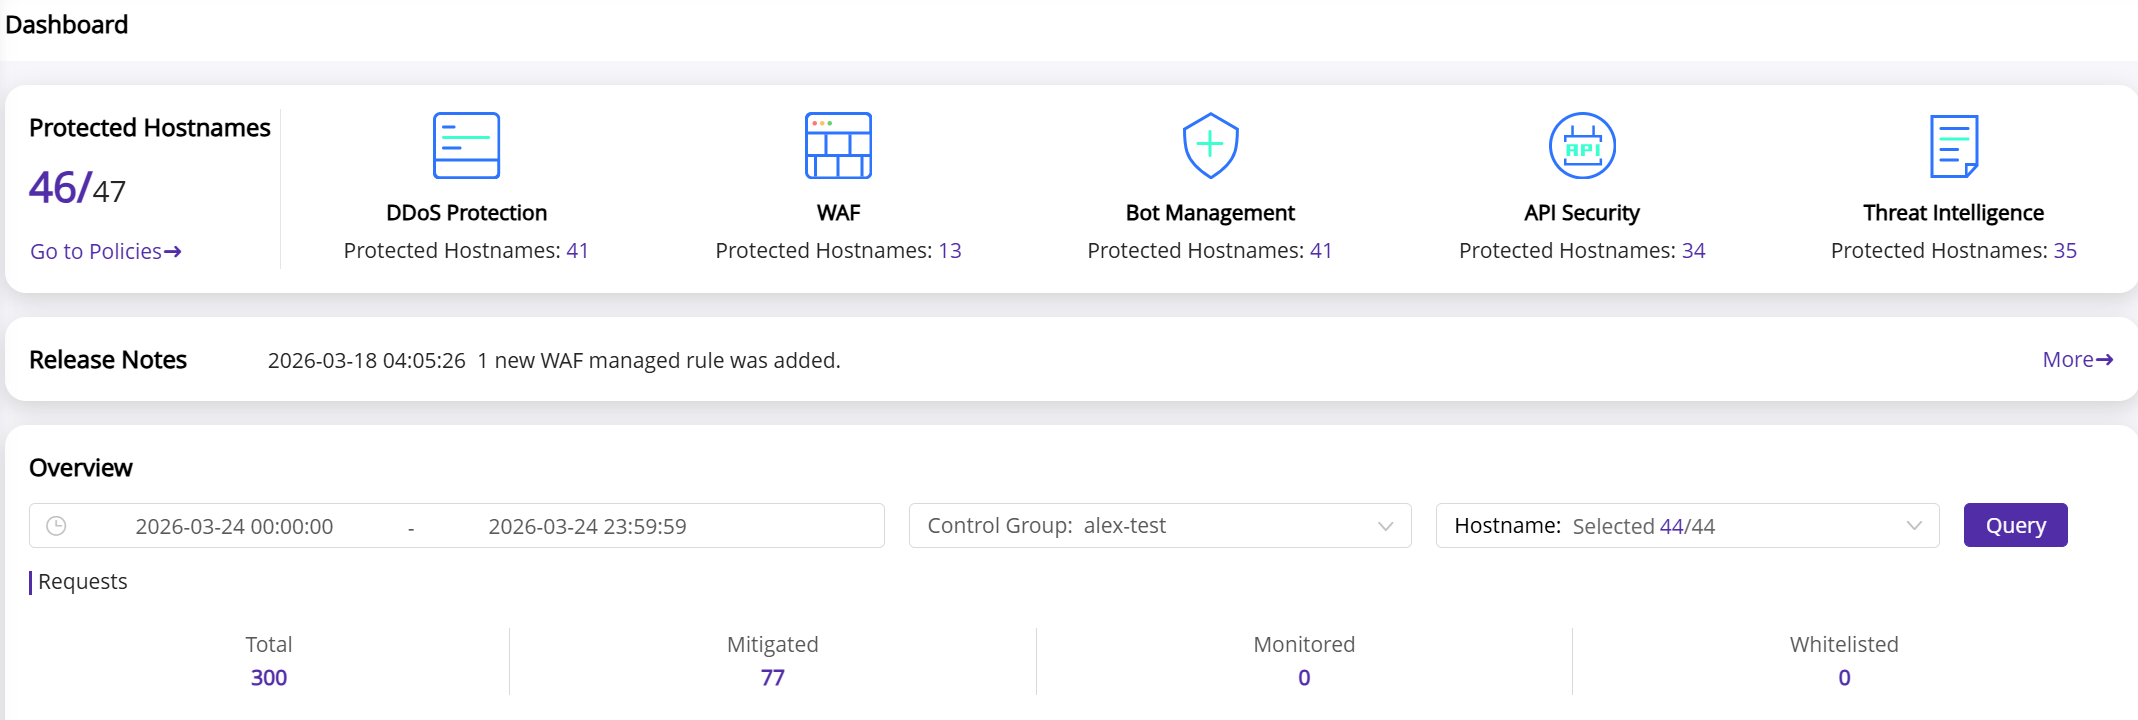Open Go to Policies link

click(x=106, y=251)
